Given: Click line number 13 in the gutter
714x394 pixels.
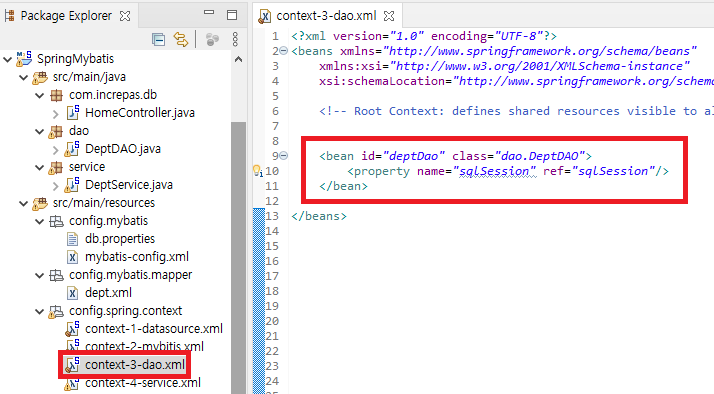Looking at the screenshot, I should tap(272, 216).
